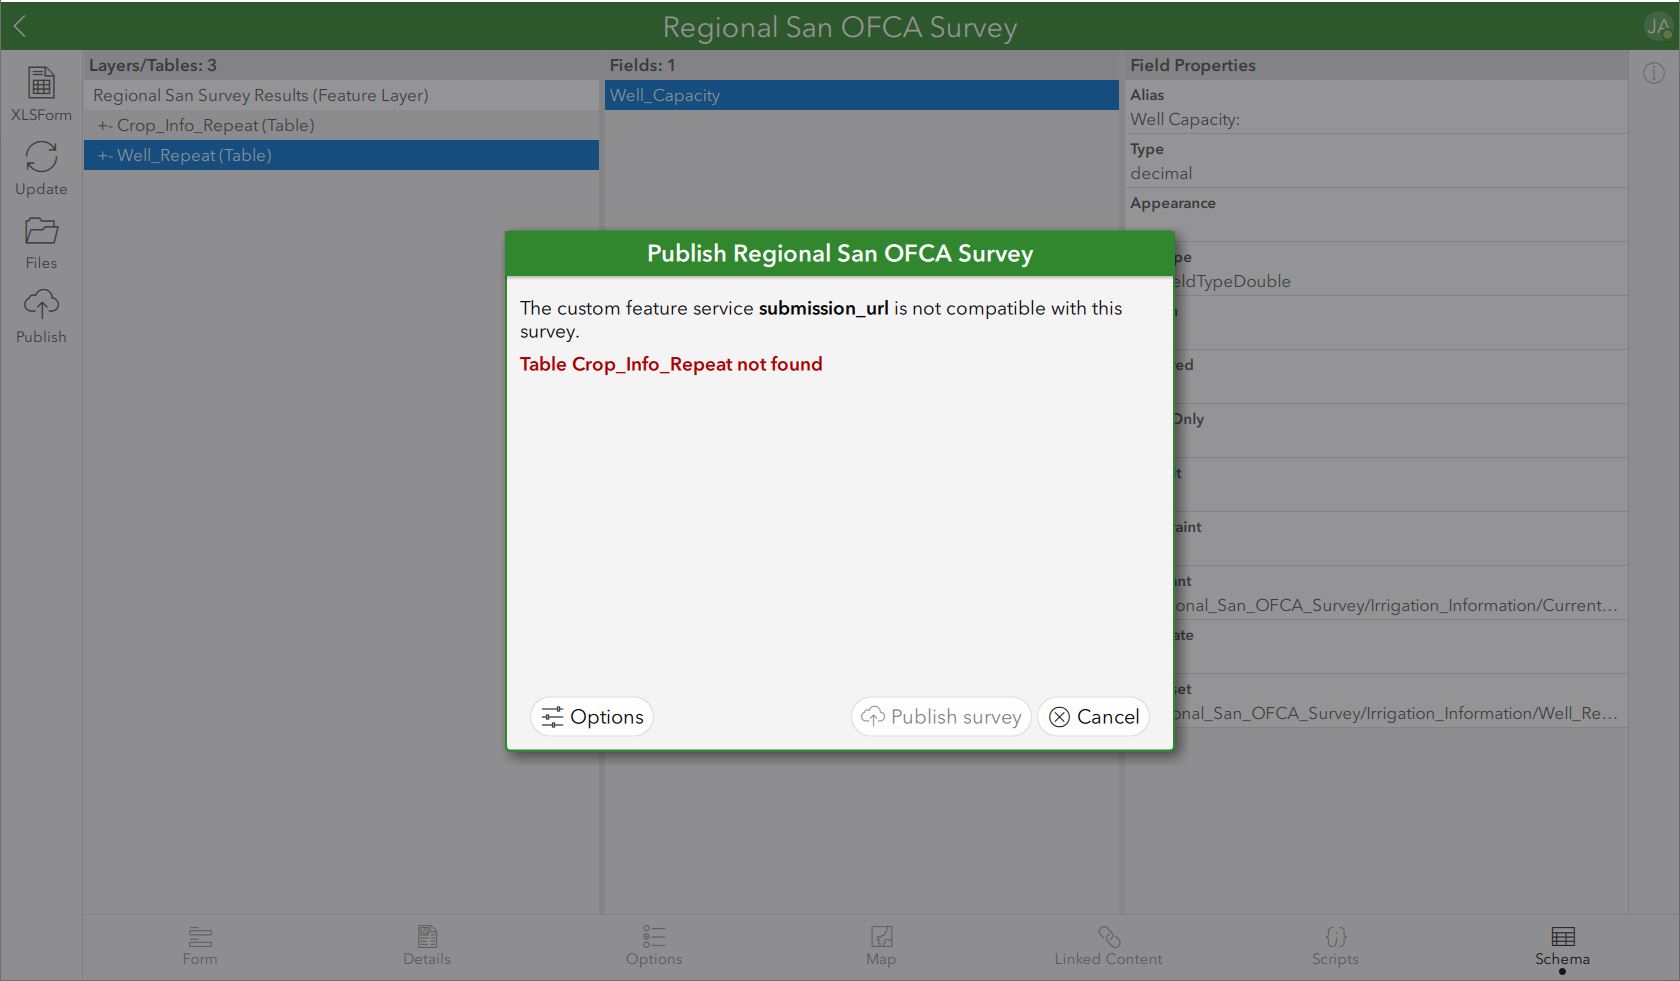Viewport: 1680px width, 981px height.
Task: Open the Files folder icon
Action: 41,233
